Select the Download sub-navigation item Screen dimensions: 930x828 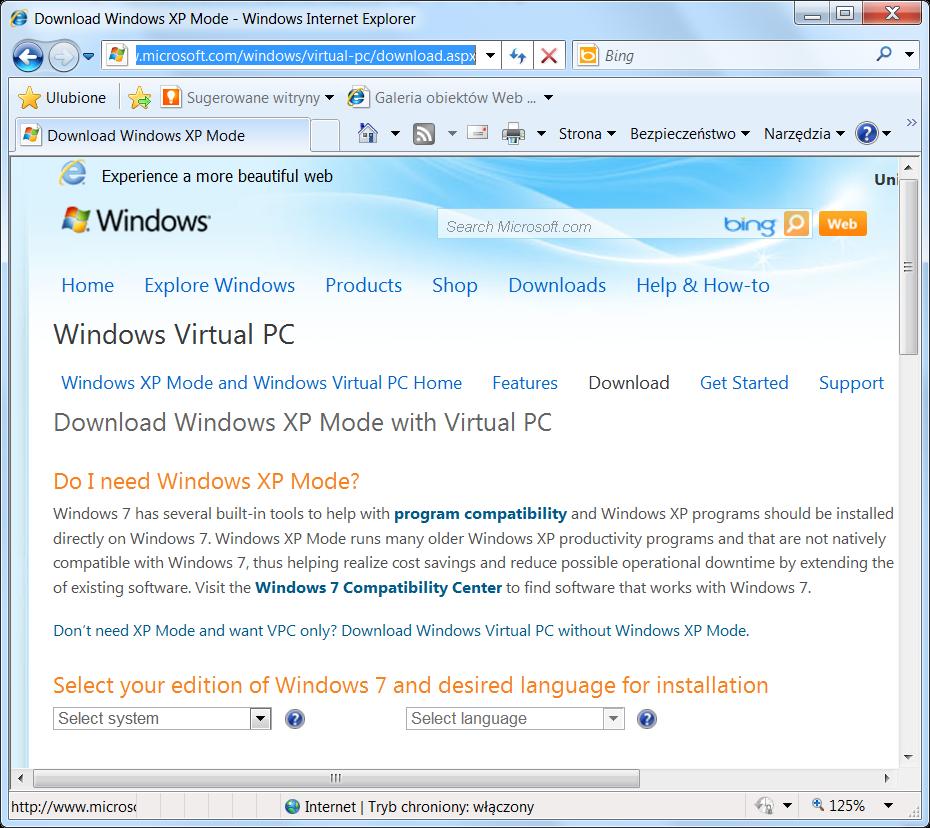click(x=629, y=383)
